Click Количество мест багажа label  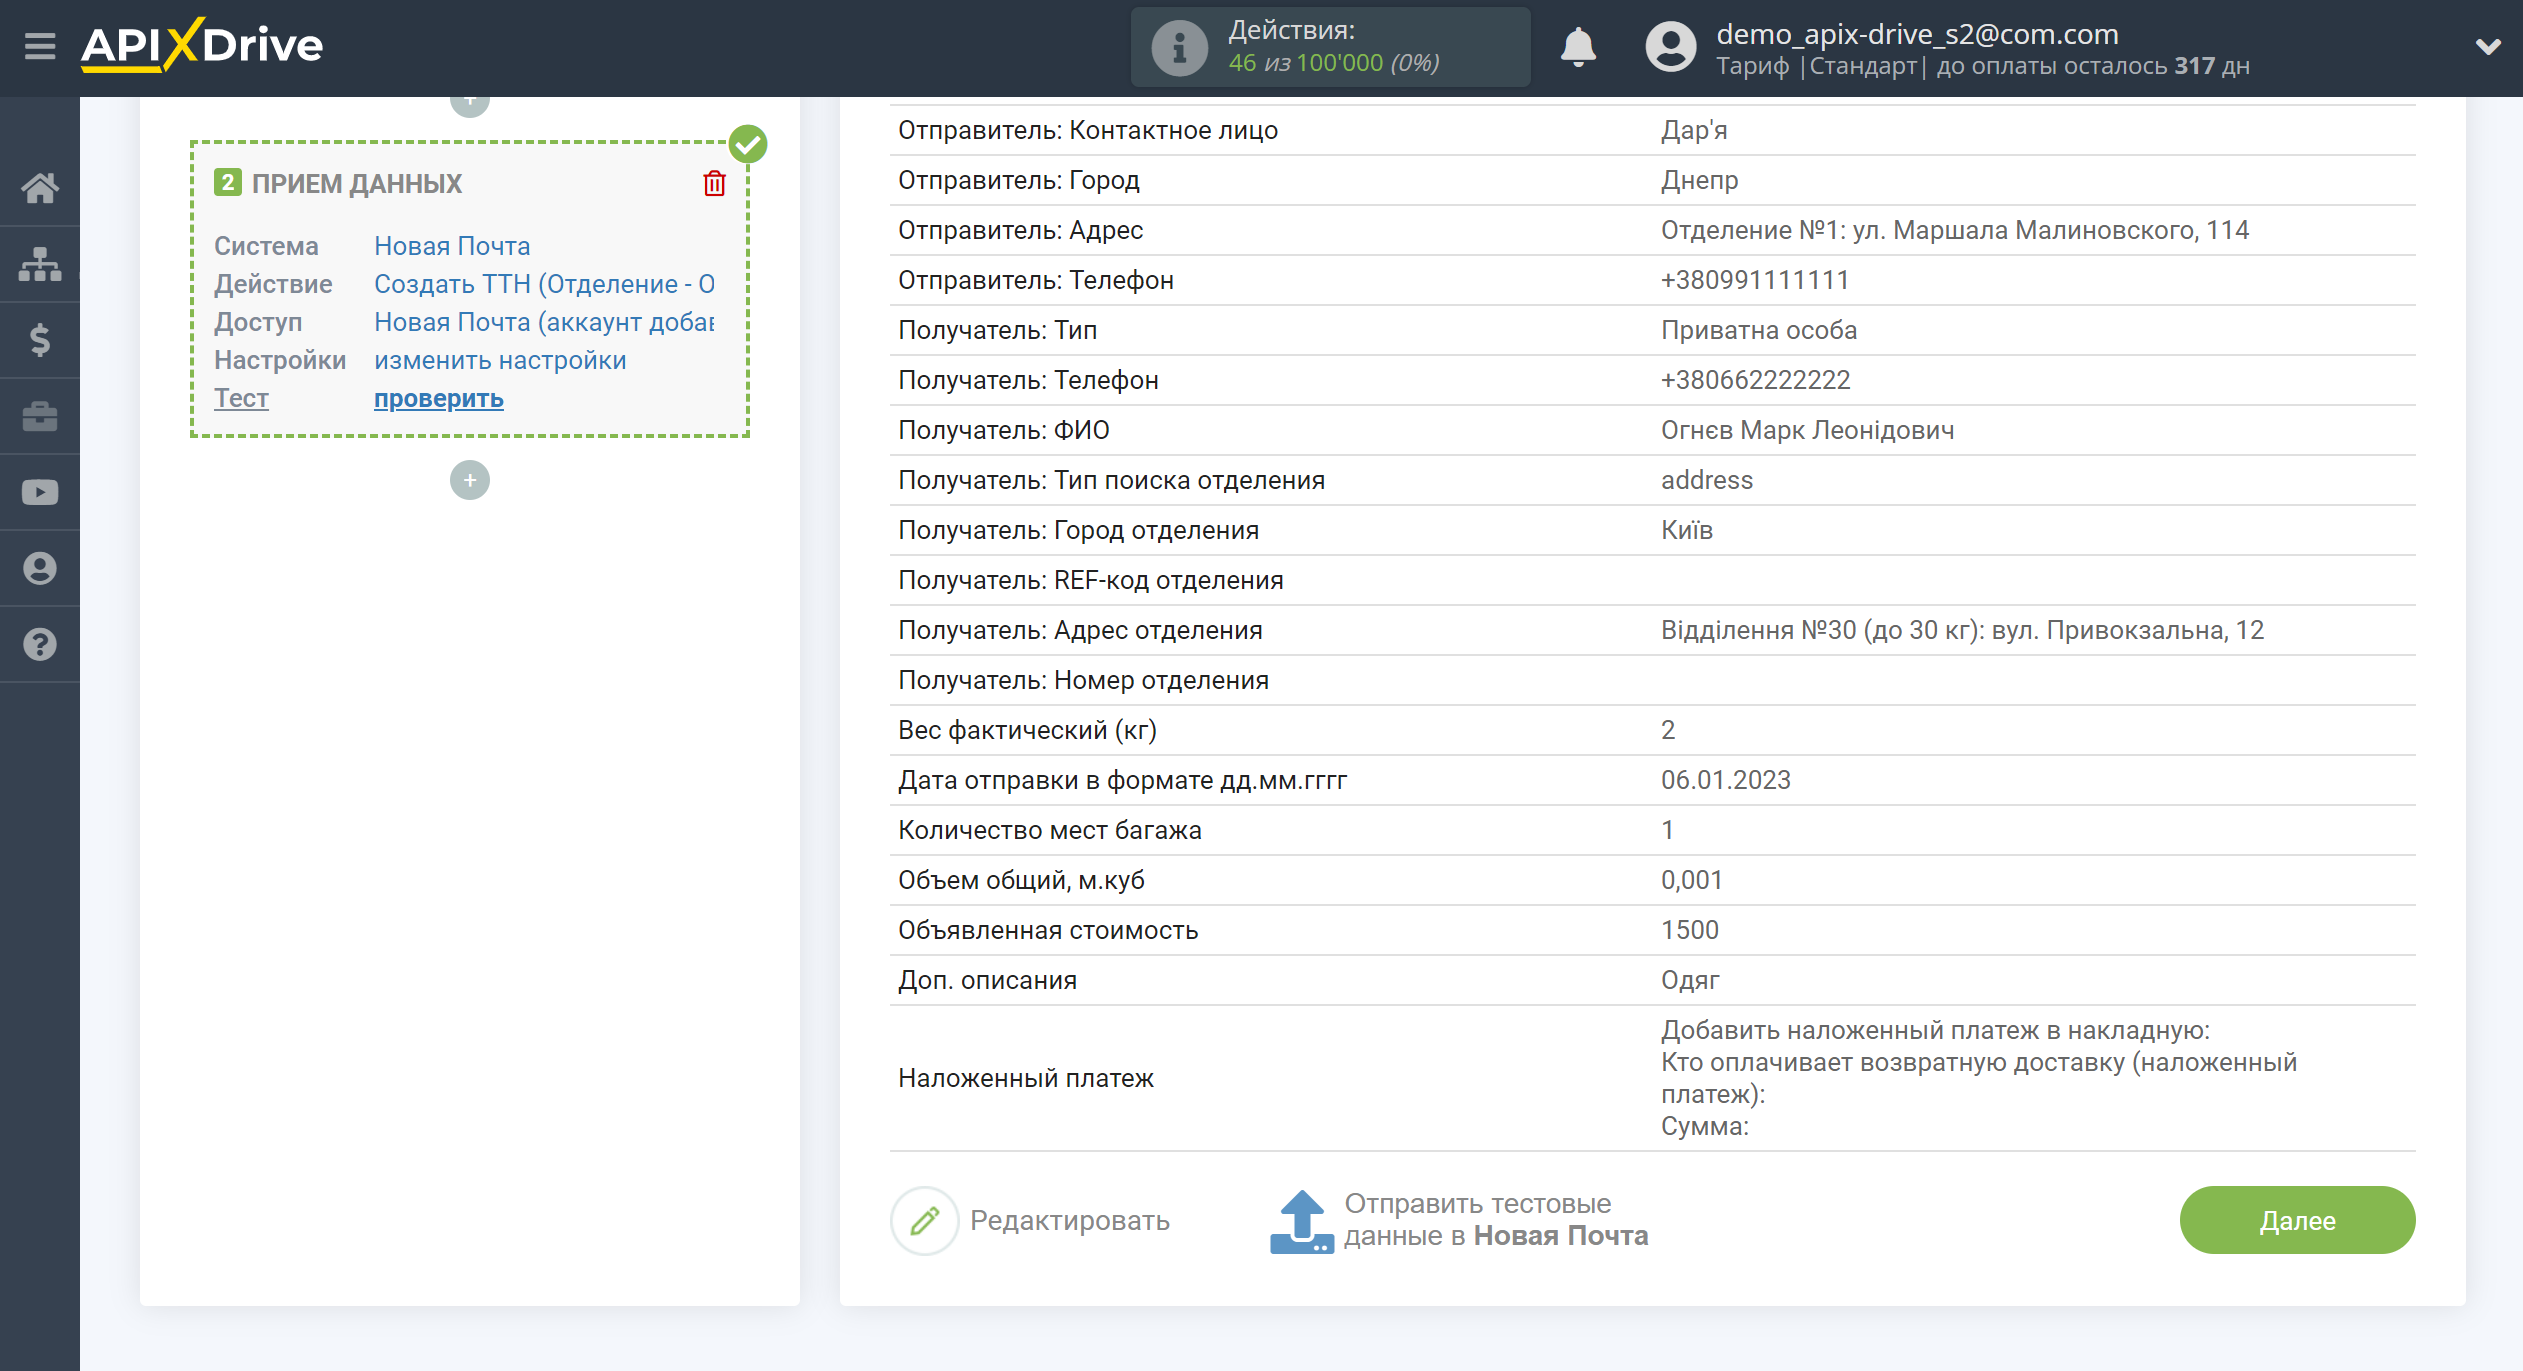click(1049, 830)
